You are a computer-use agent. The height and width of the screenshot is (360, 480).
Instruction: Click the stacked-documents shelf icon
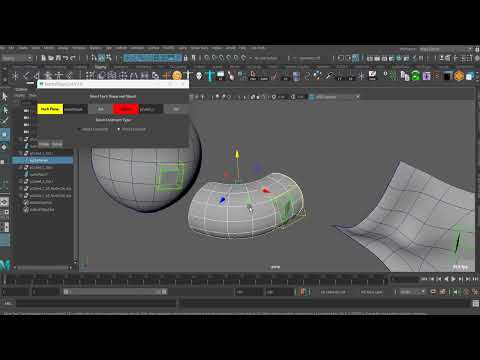pyautogui.click(x=405, y=76)
